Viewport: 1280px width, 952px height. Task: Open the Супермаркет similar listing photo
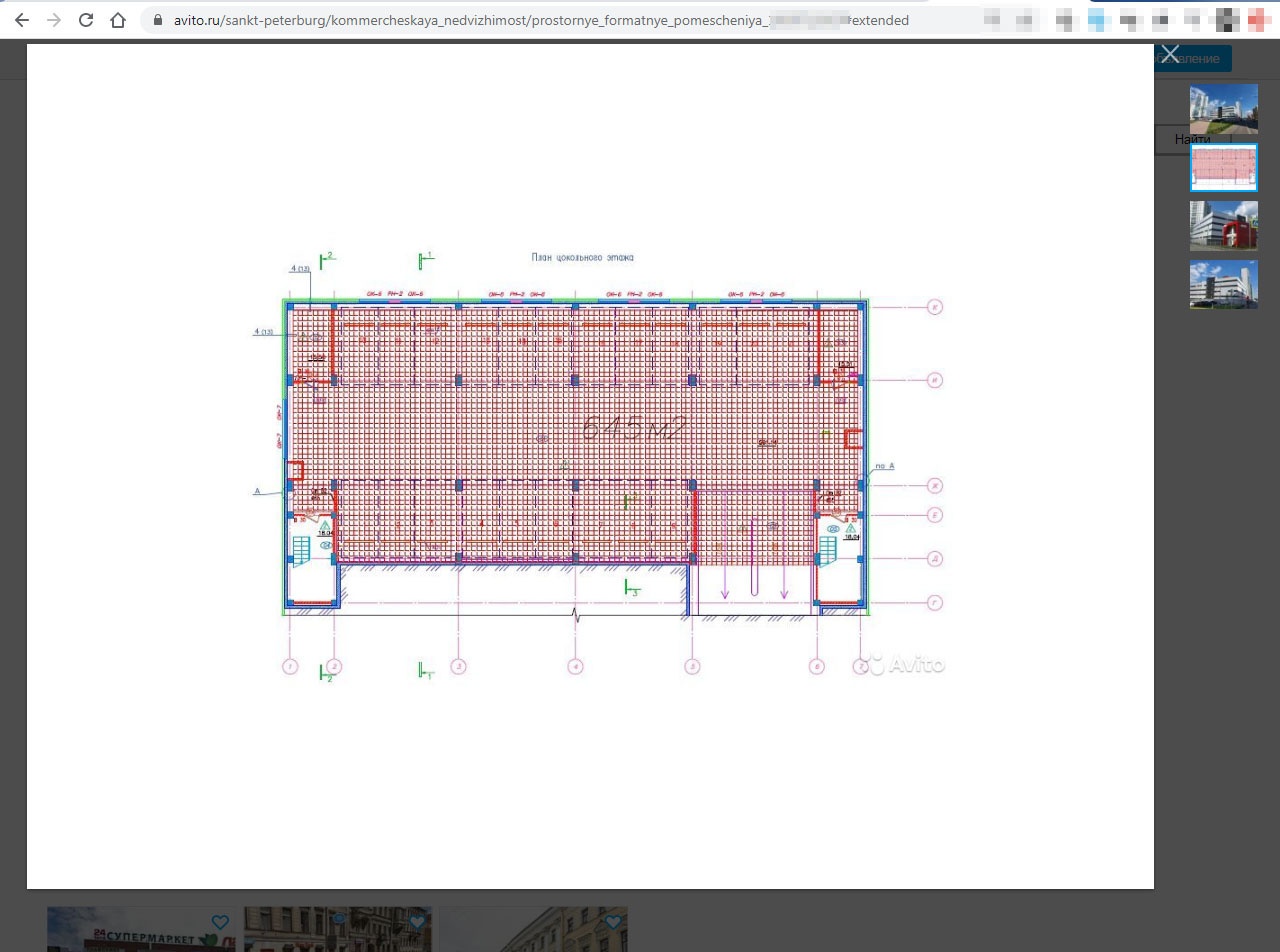(x=142, y=929)
